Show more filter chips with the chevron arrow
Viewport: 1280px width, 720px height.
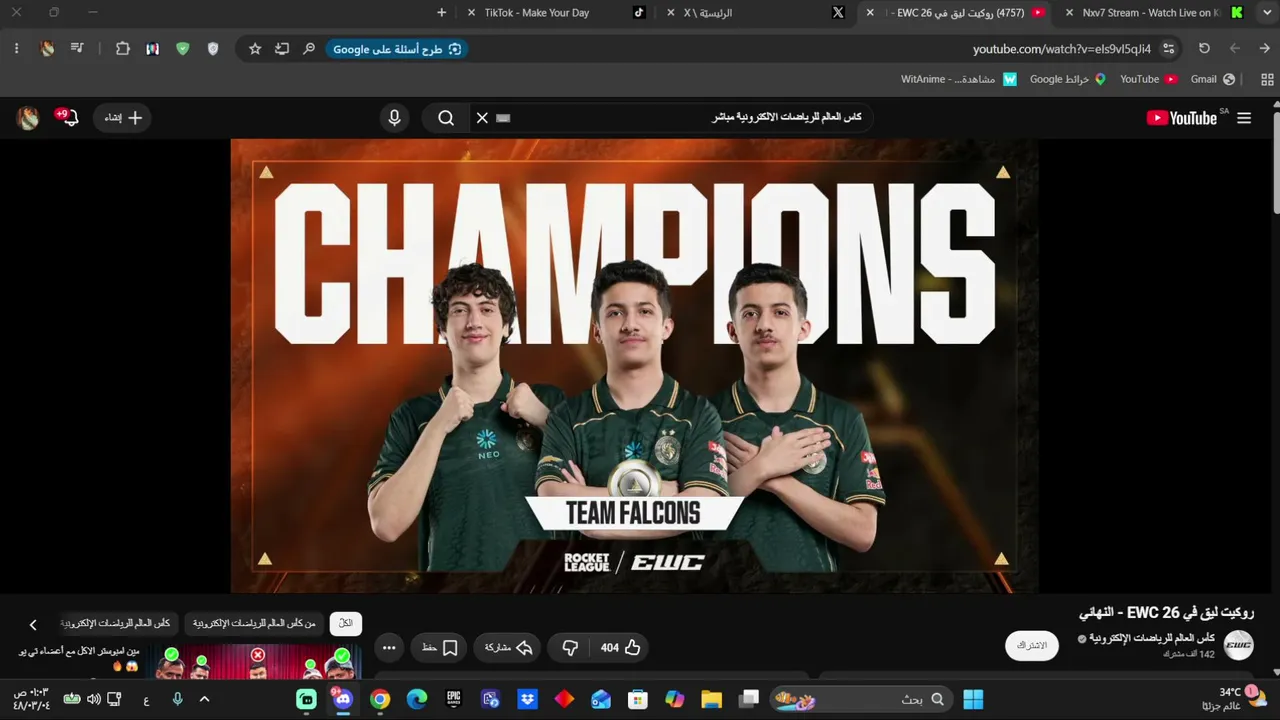tap(33, 624)
